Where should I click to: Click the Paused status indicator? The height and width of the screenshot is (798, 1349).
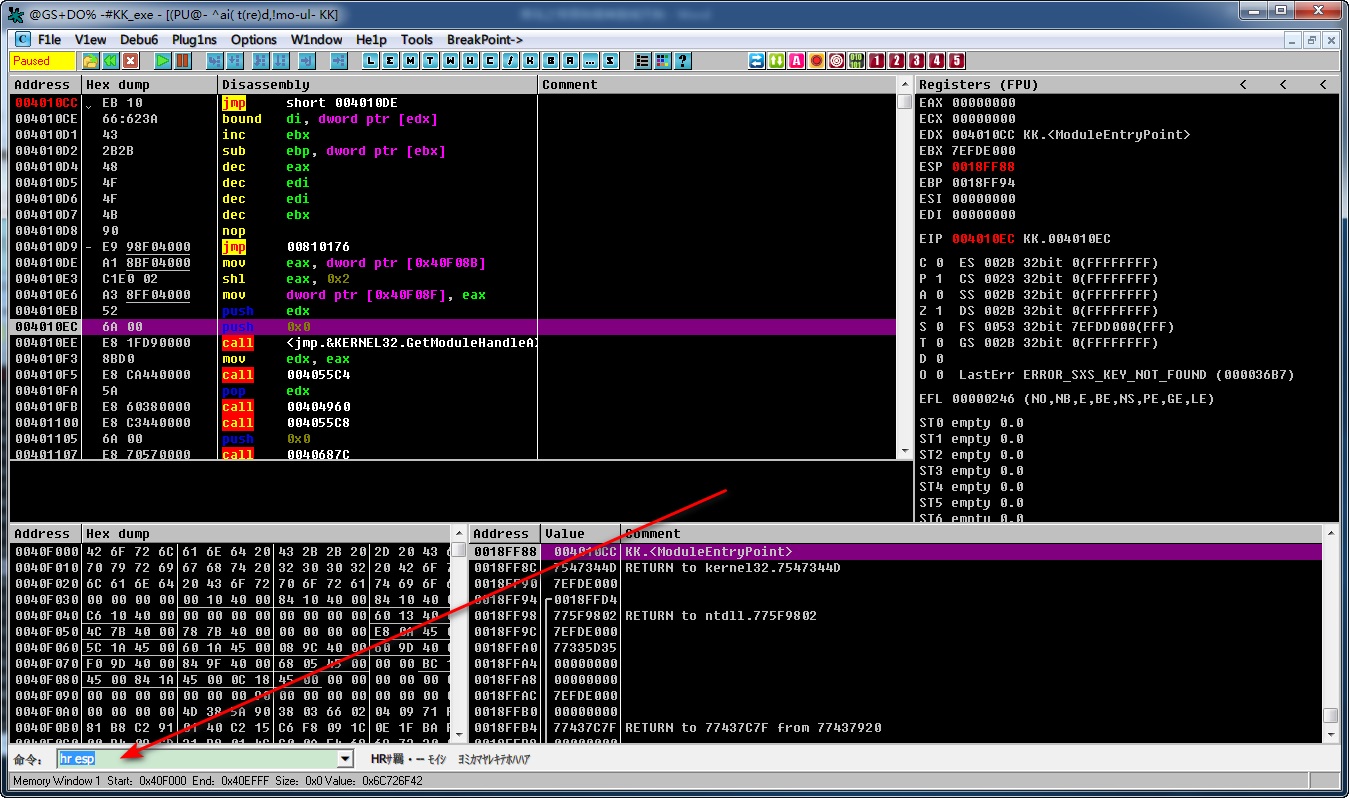[x=43, y=61]
